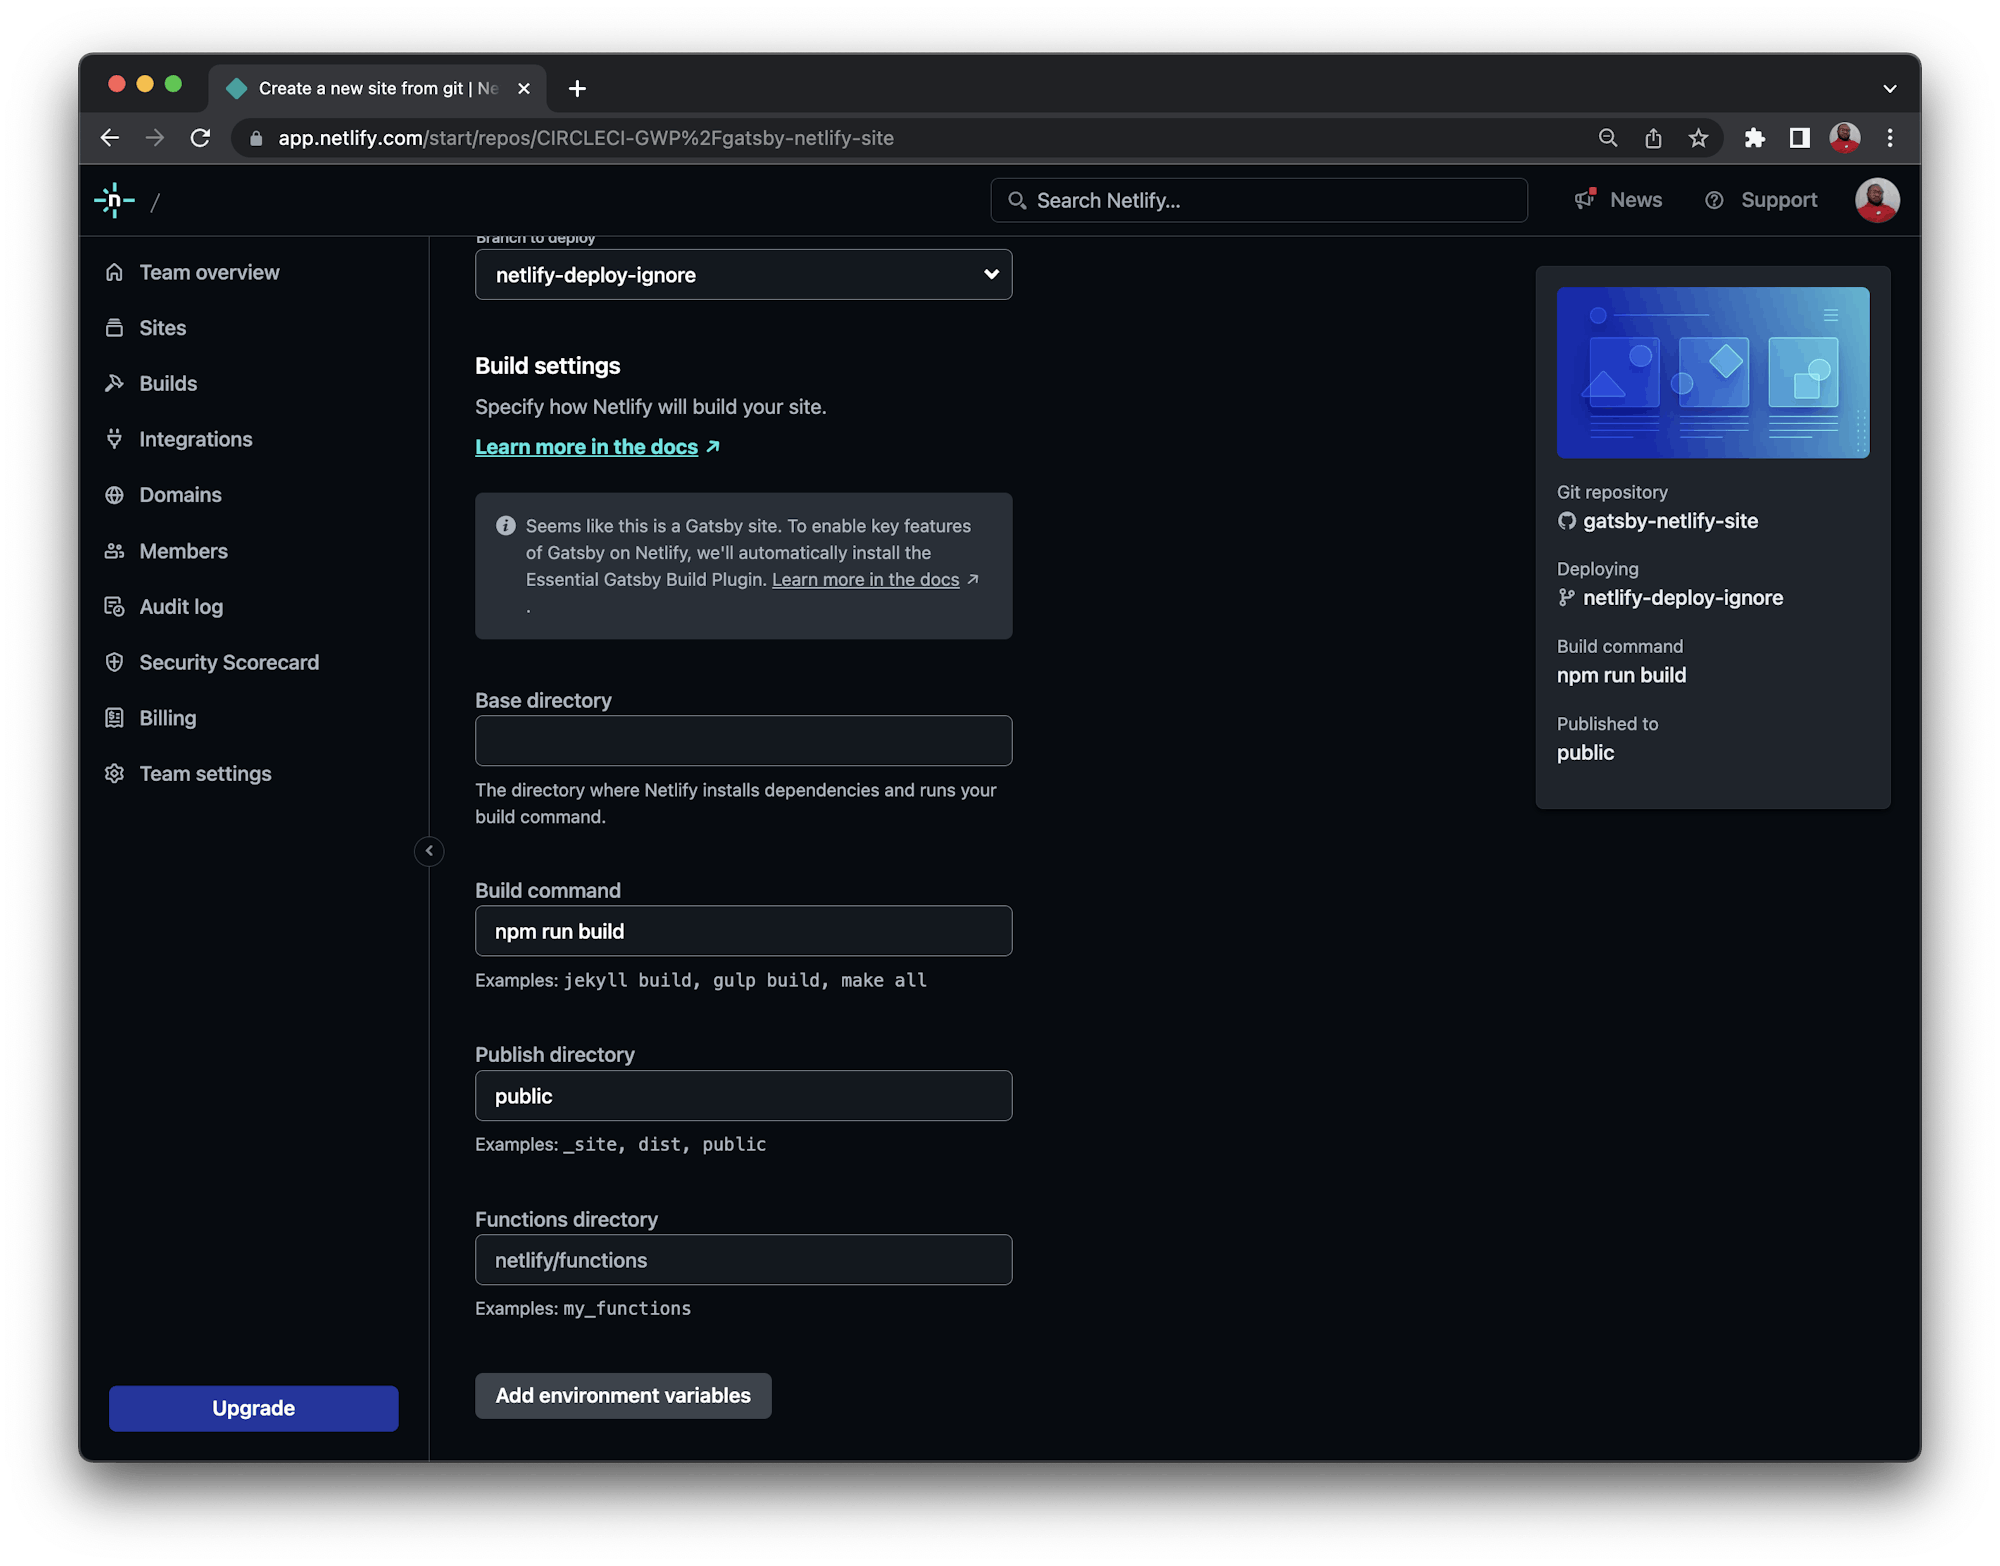
Task: Click the Support question mark icon
Action: click(1714, 200)
